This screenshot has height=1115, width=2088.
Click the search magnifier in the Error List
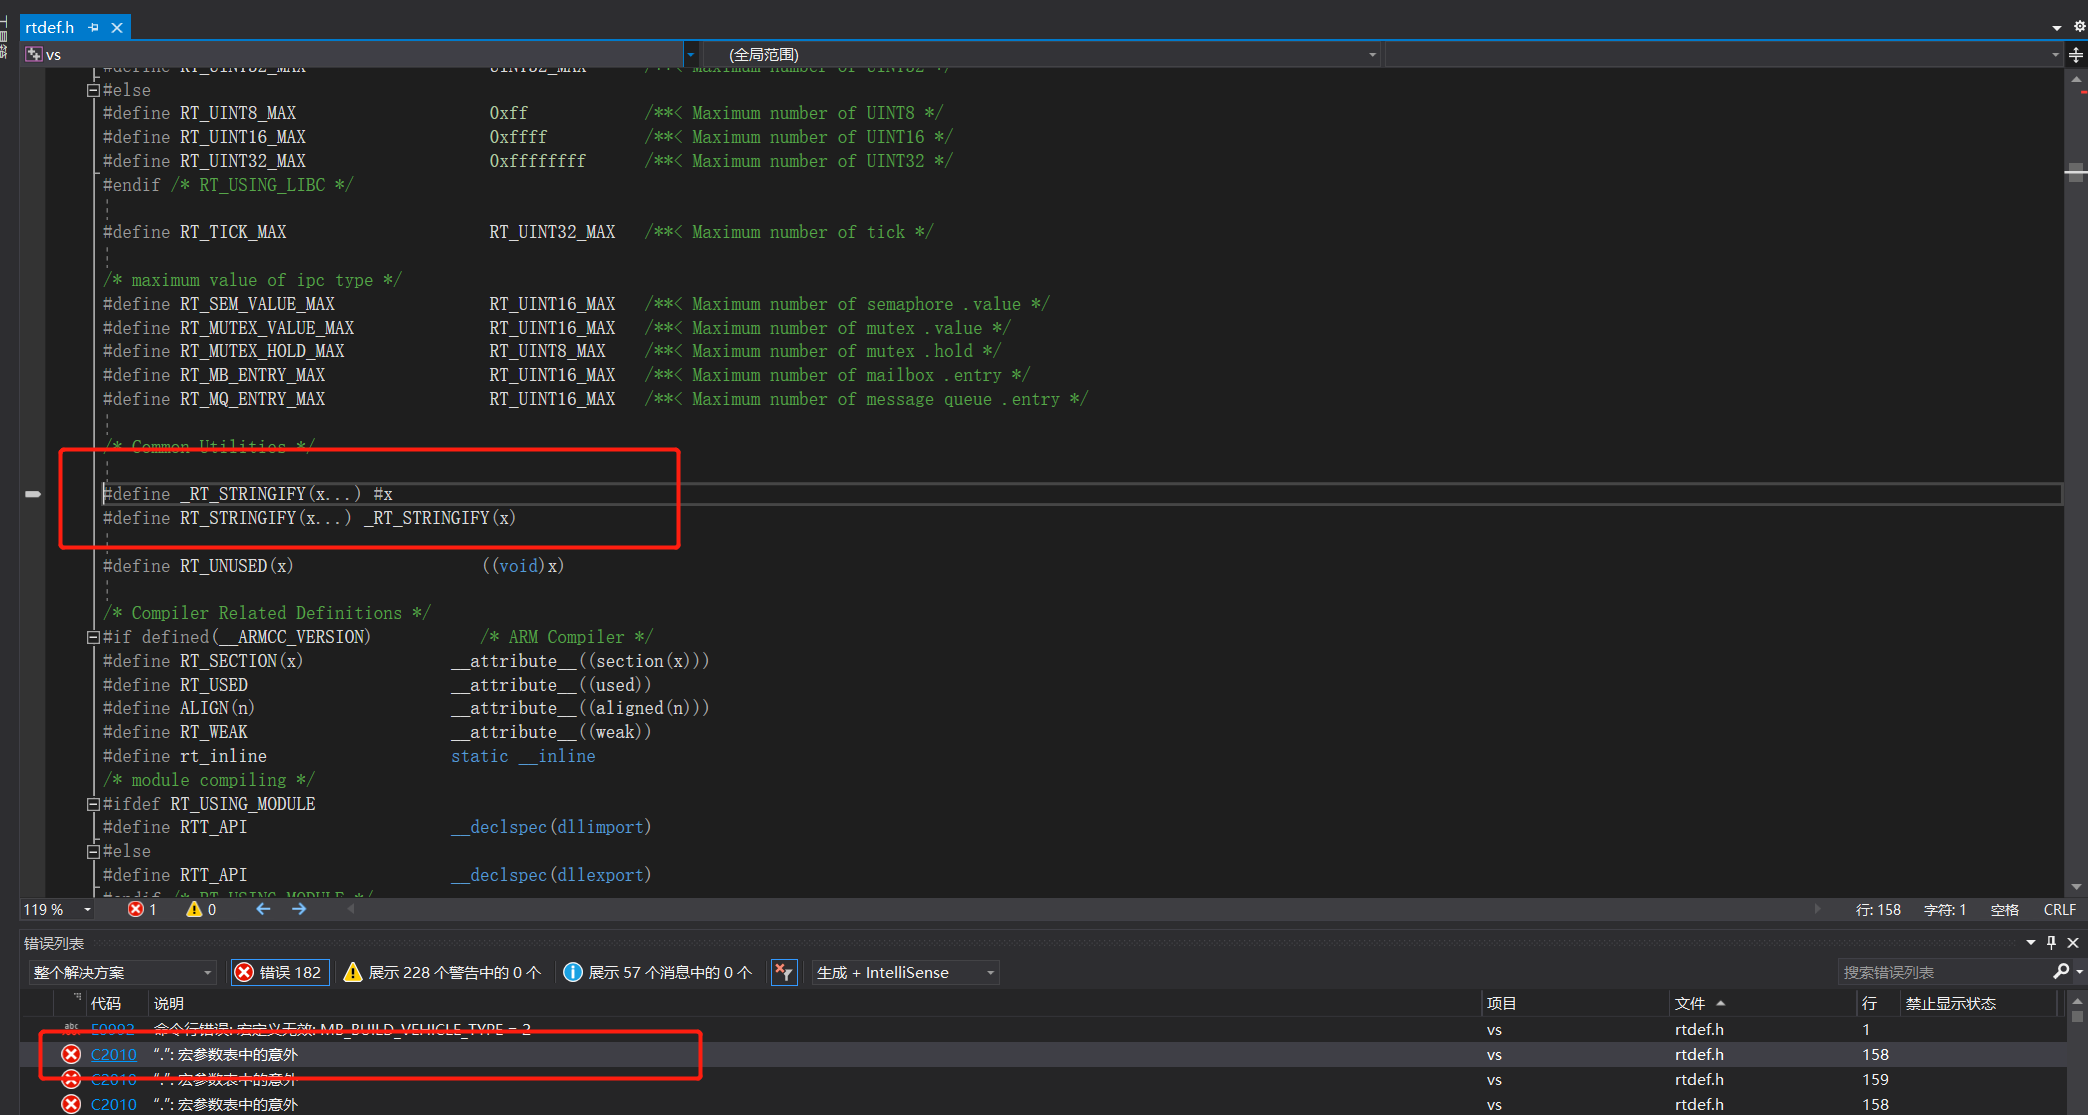pyautogui.click(x=2062, y=971)
